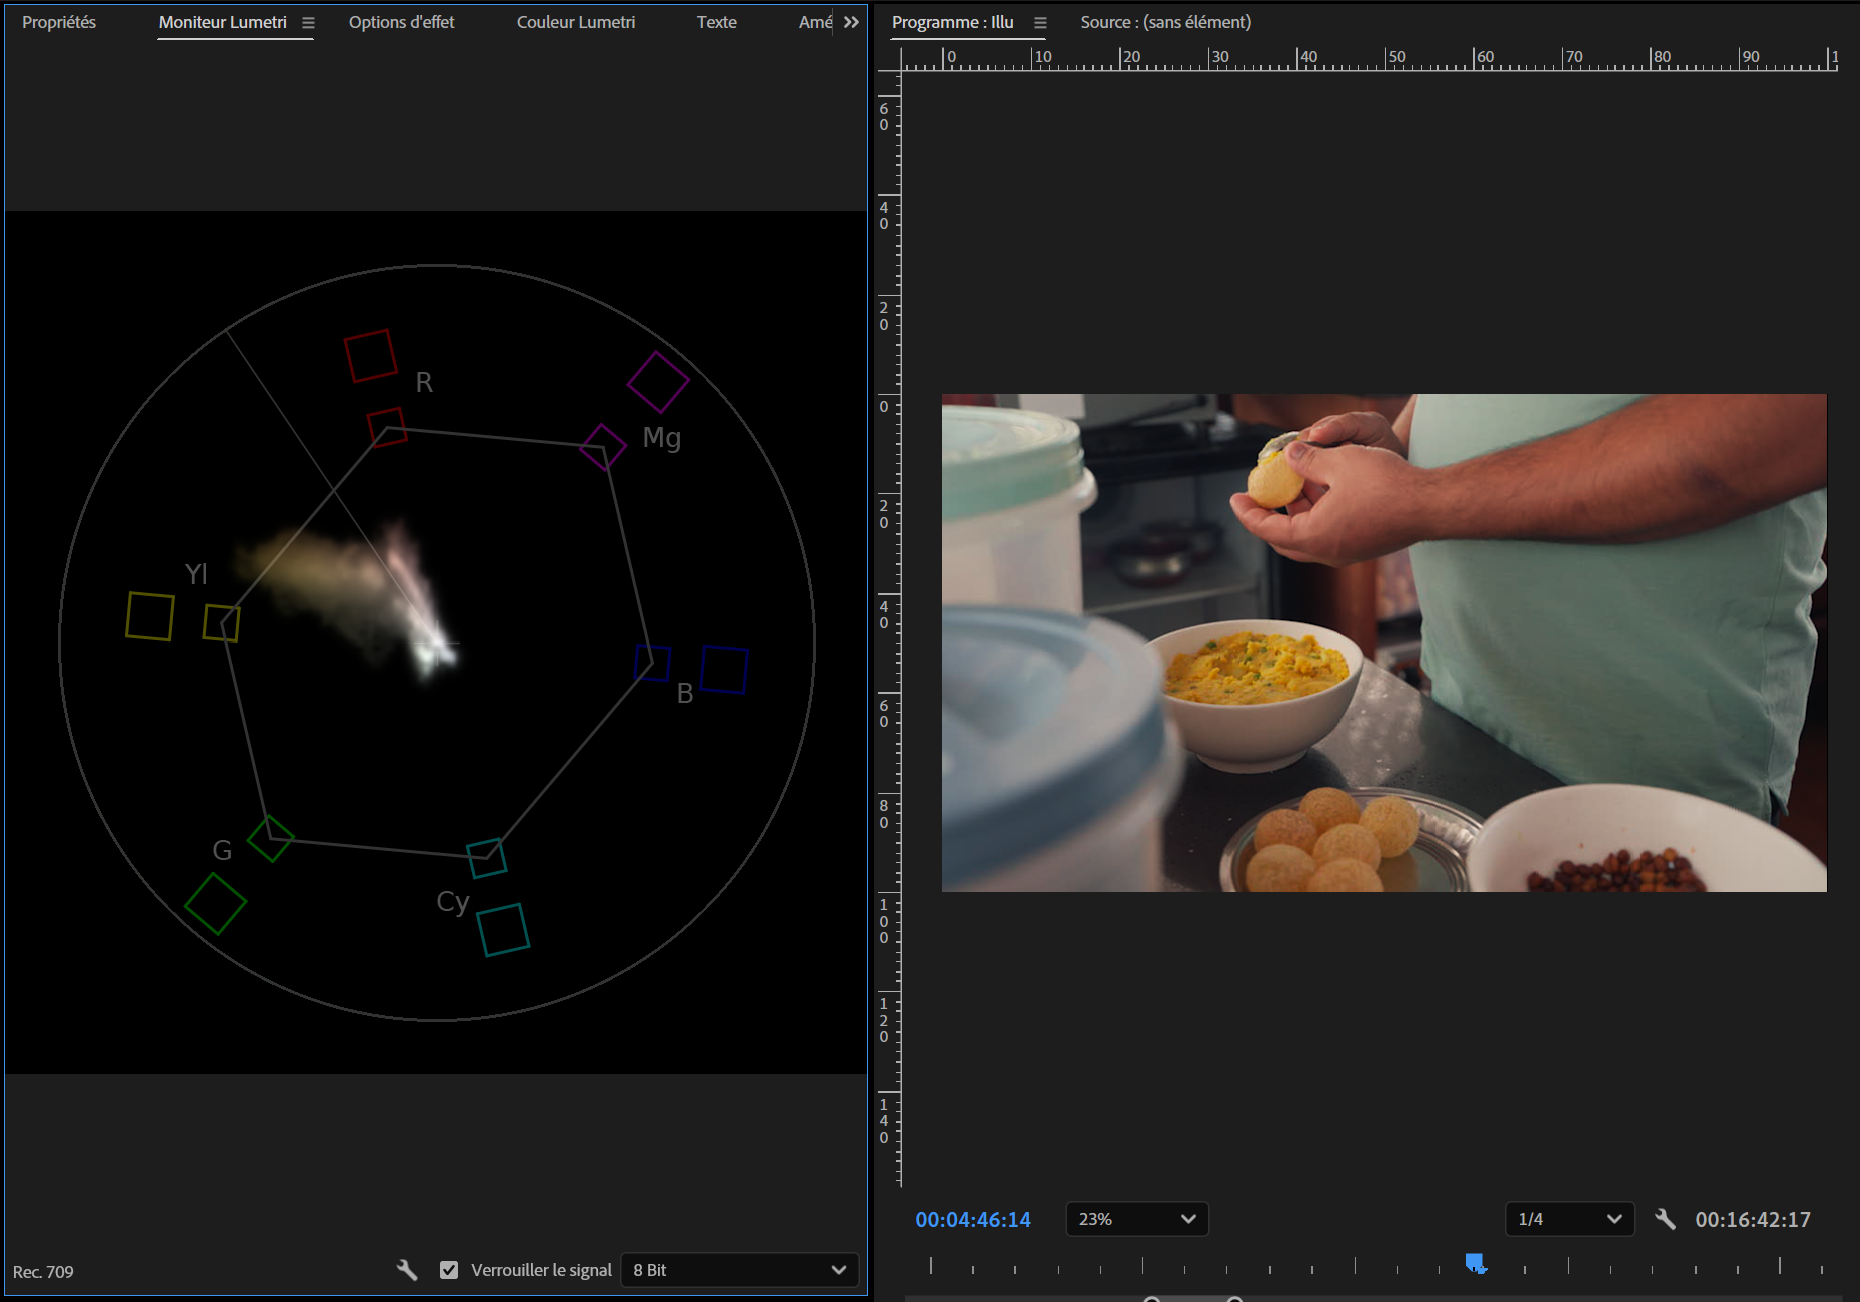Open the Moniteur Lumetri panel menu icon
This screenshot has height=1302, width=1860.
tap(308, 22)
